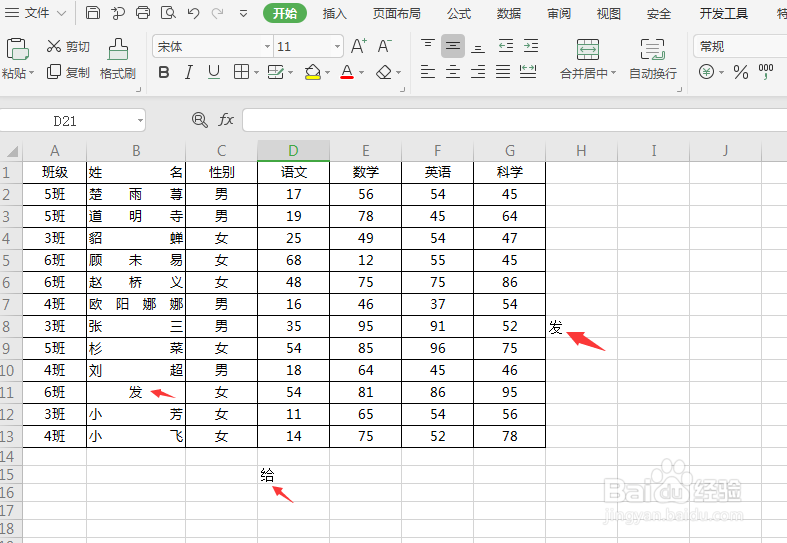Screen dimensions: 787x543
Task: Click the 语文 header cell
Action: (294, 172)
